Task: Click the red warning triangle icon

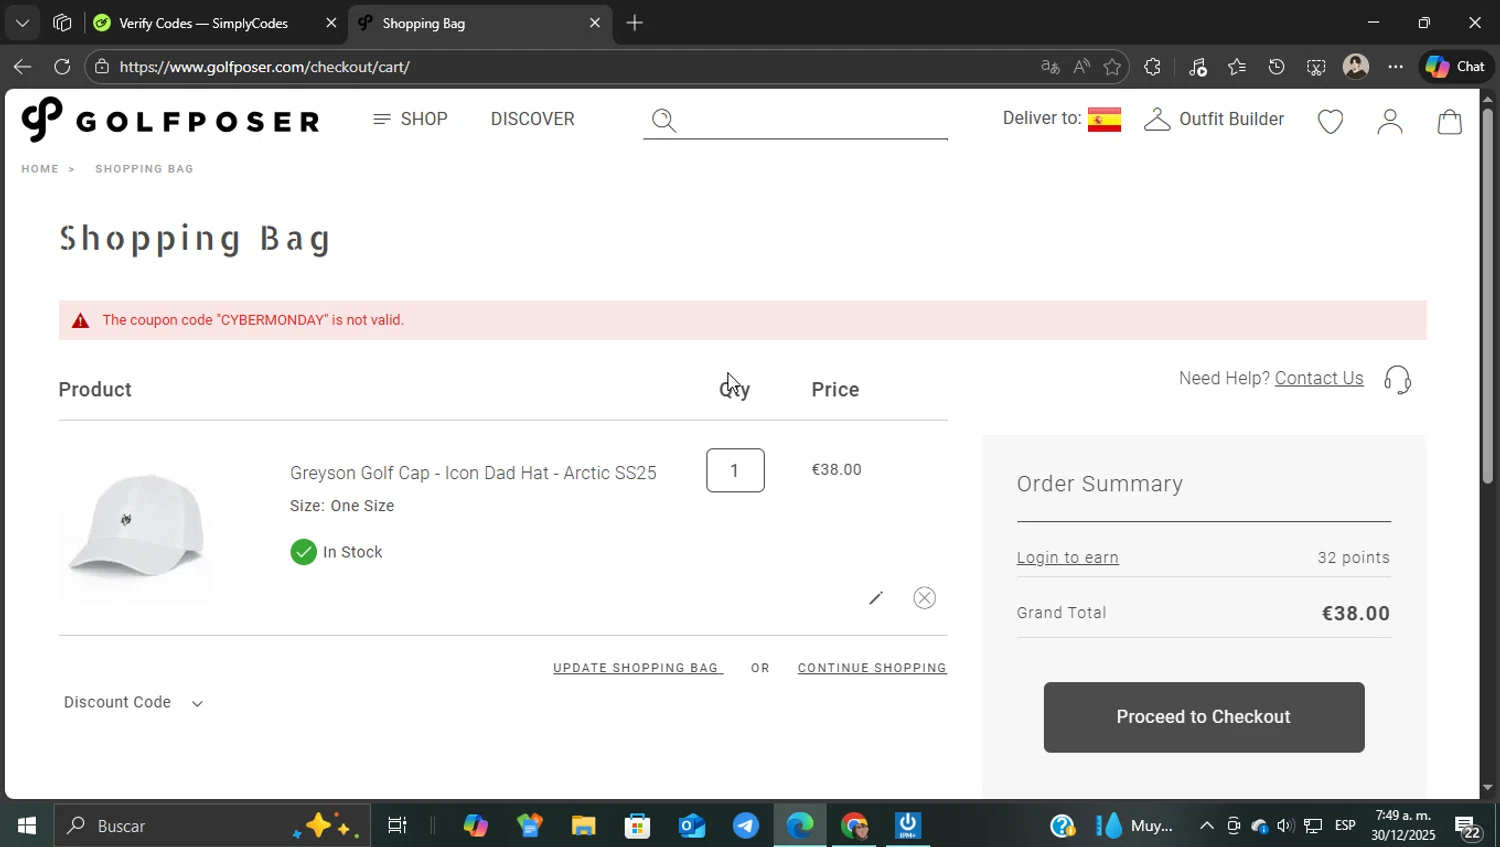Action: pos(81,321)
